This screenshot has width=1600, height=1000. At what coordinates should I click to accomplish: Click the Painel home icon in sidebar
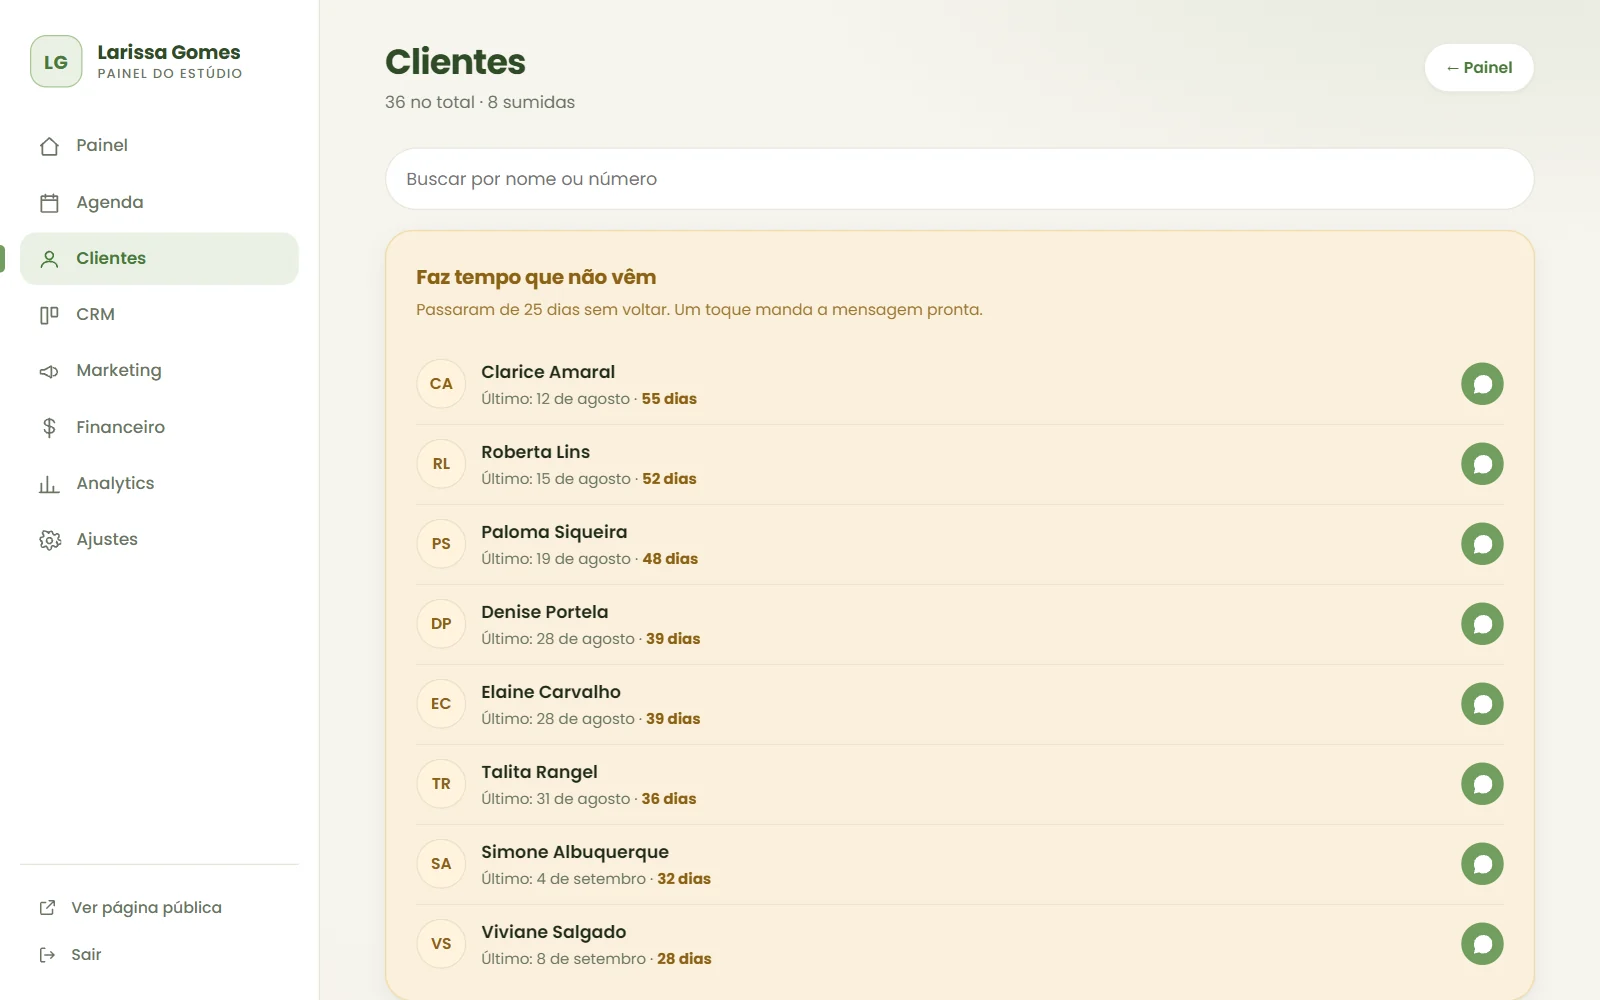coord(49,146)
